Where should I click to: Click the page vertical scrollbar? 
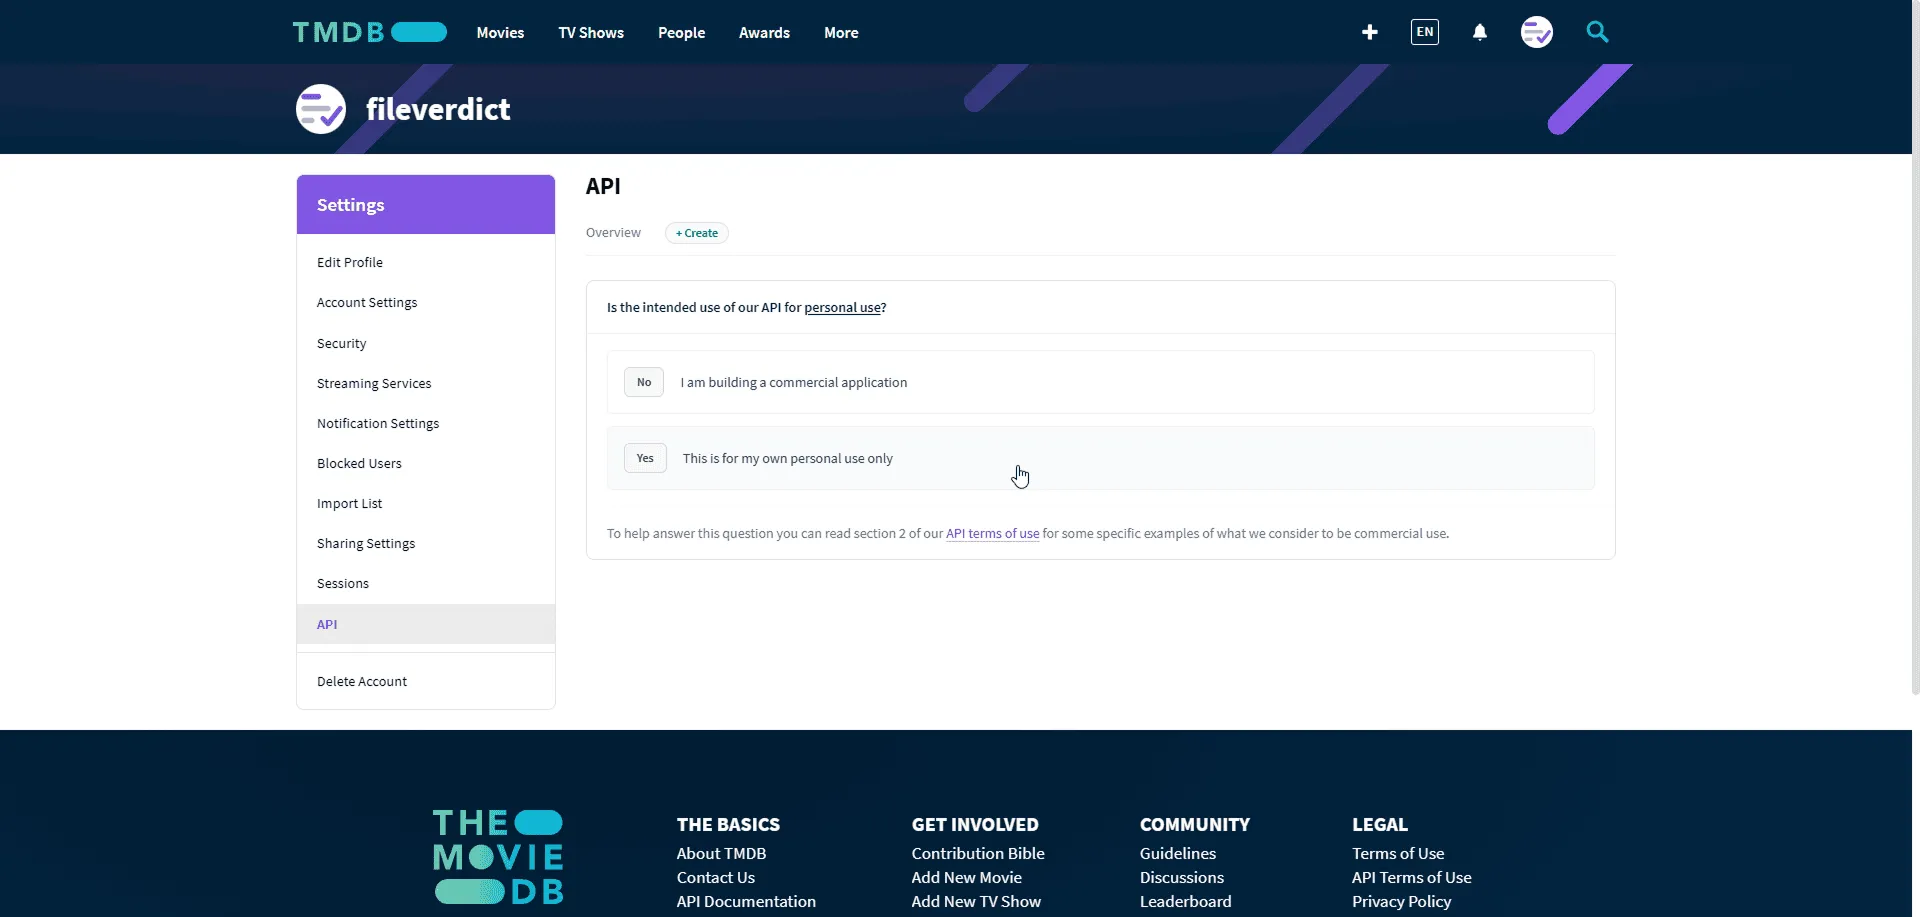click(1915, 347)
